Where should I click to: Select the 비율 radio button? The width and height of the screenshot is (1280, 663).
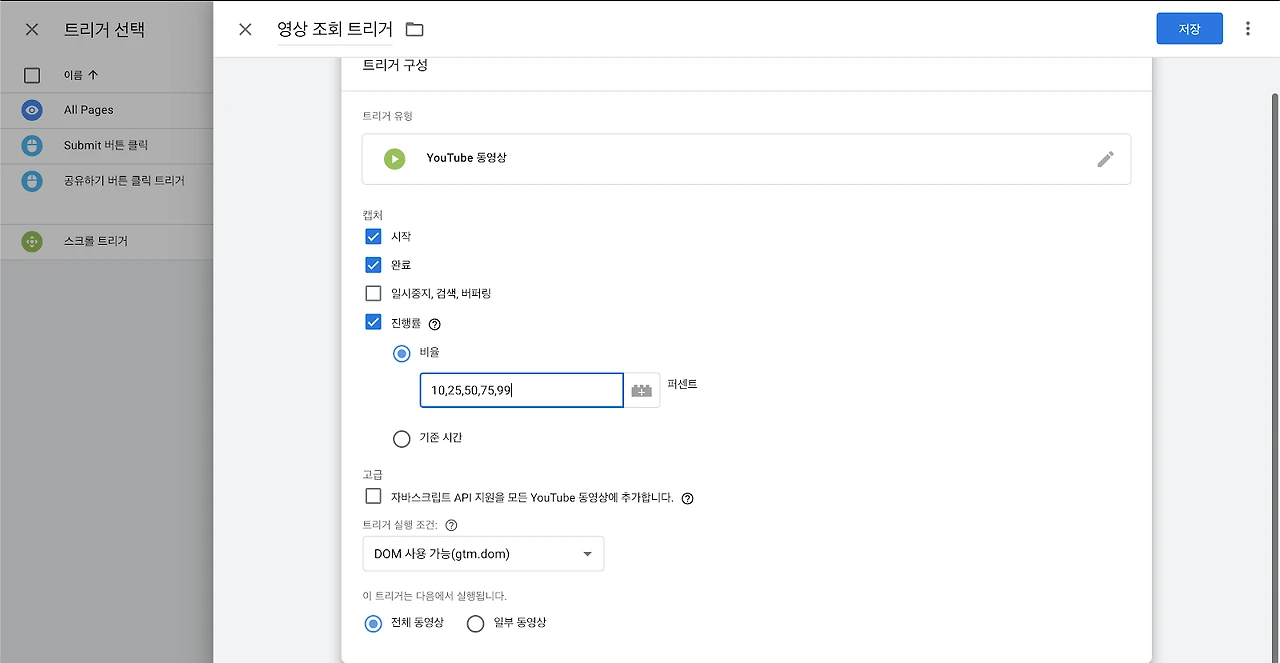402,353
